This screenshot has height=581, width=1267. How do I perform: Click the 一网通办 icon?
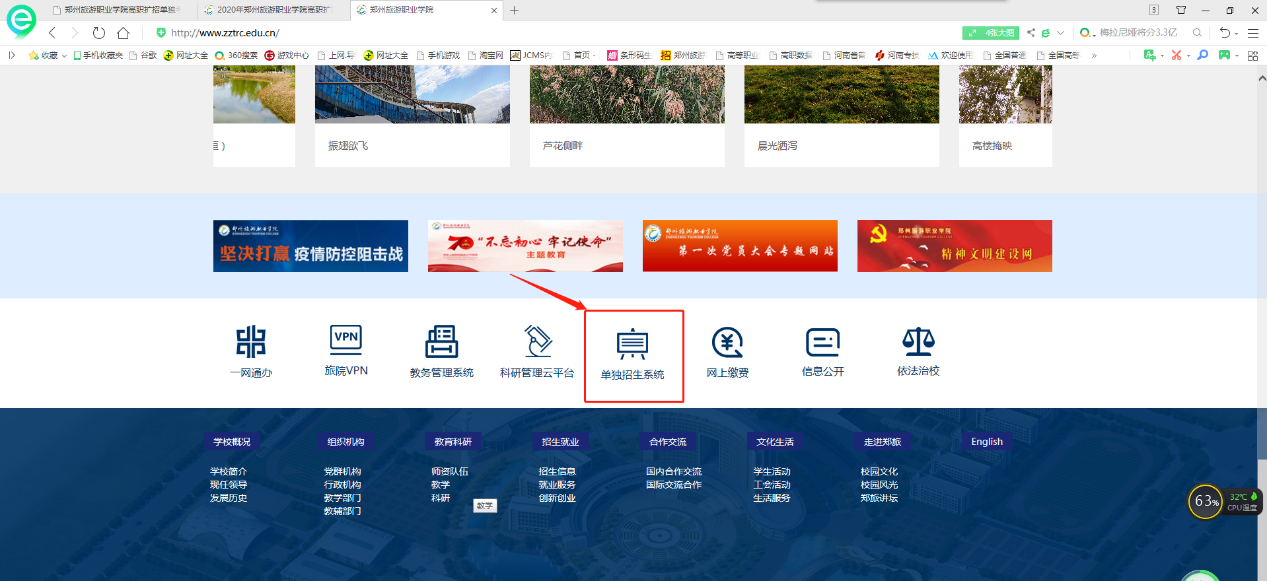250,342
